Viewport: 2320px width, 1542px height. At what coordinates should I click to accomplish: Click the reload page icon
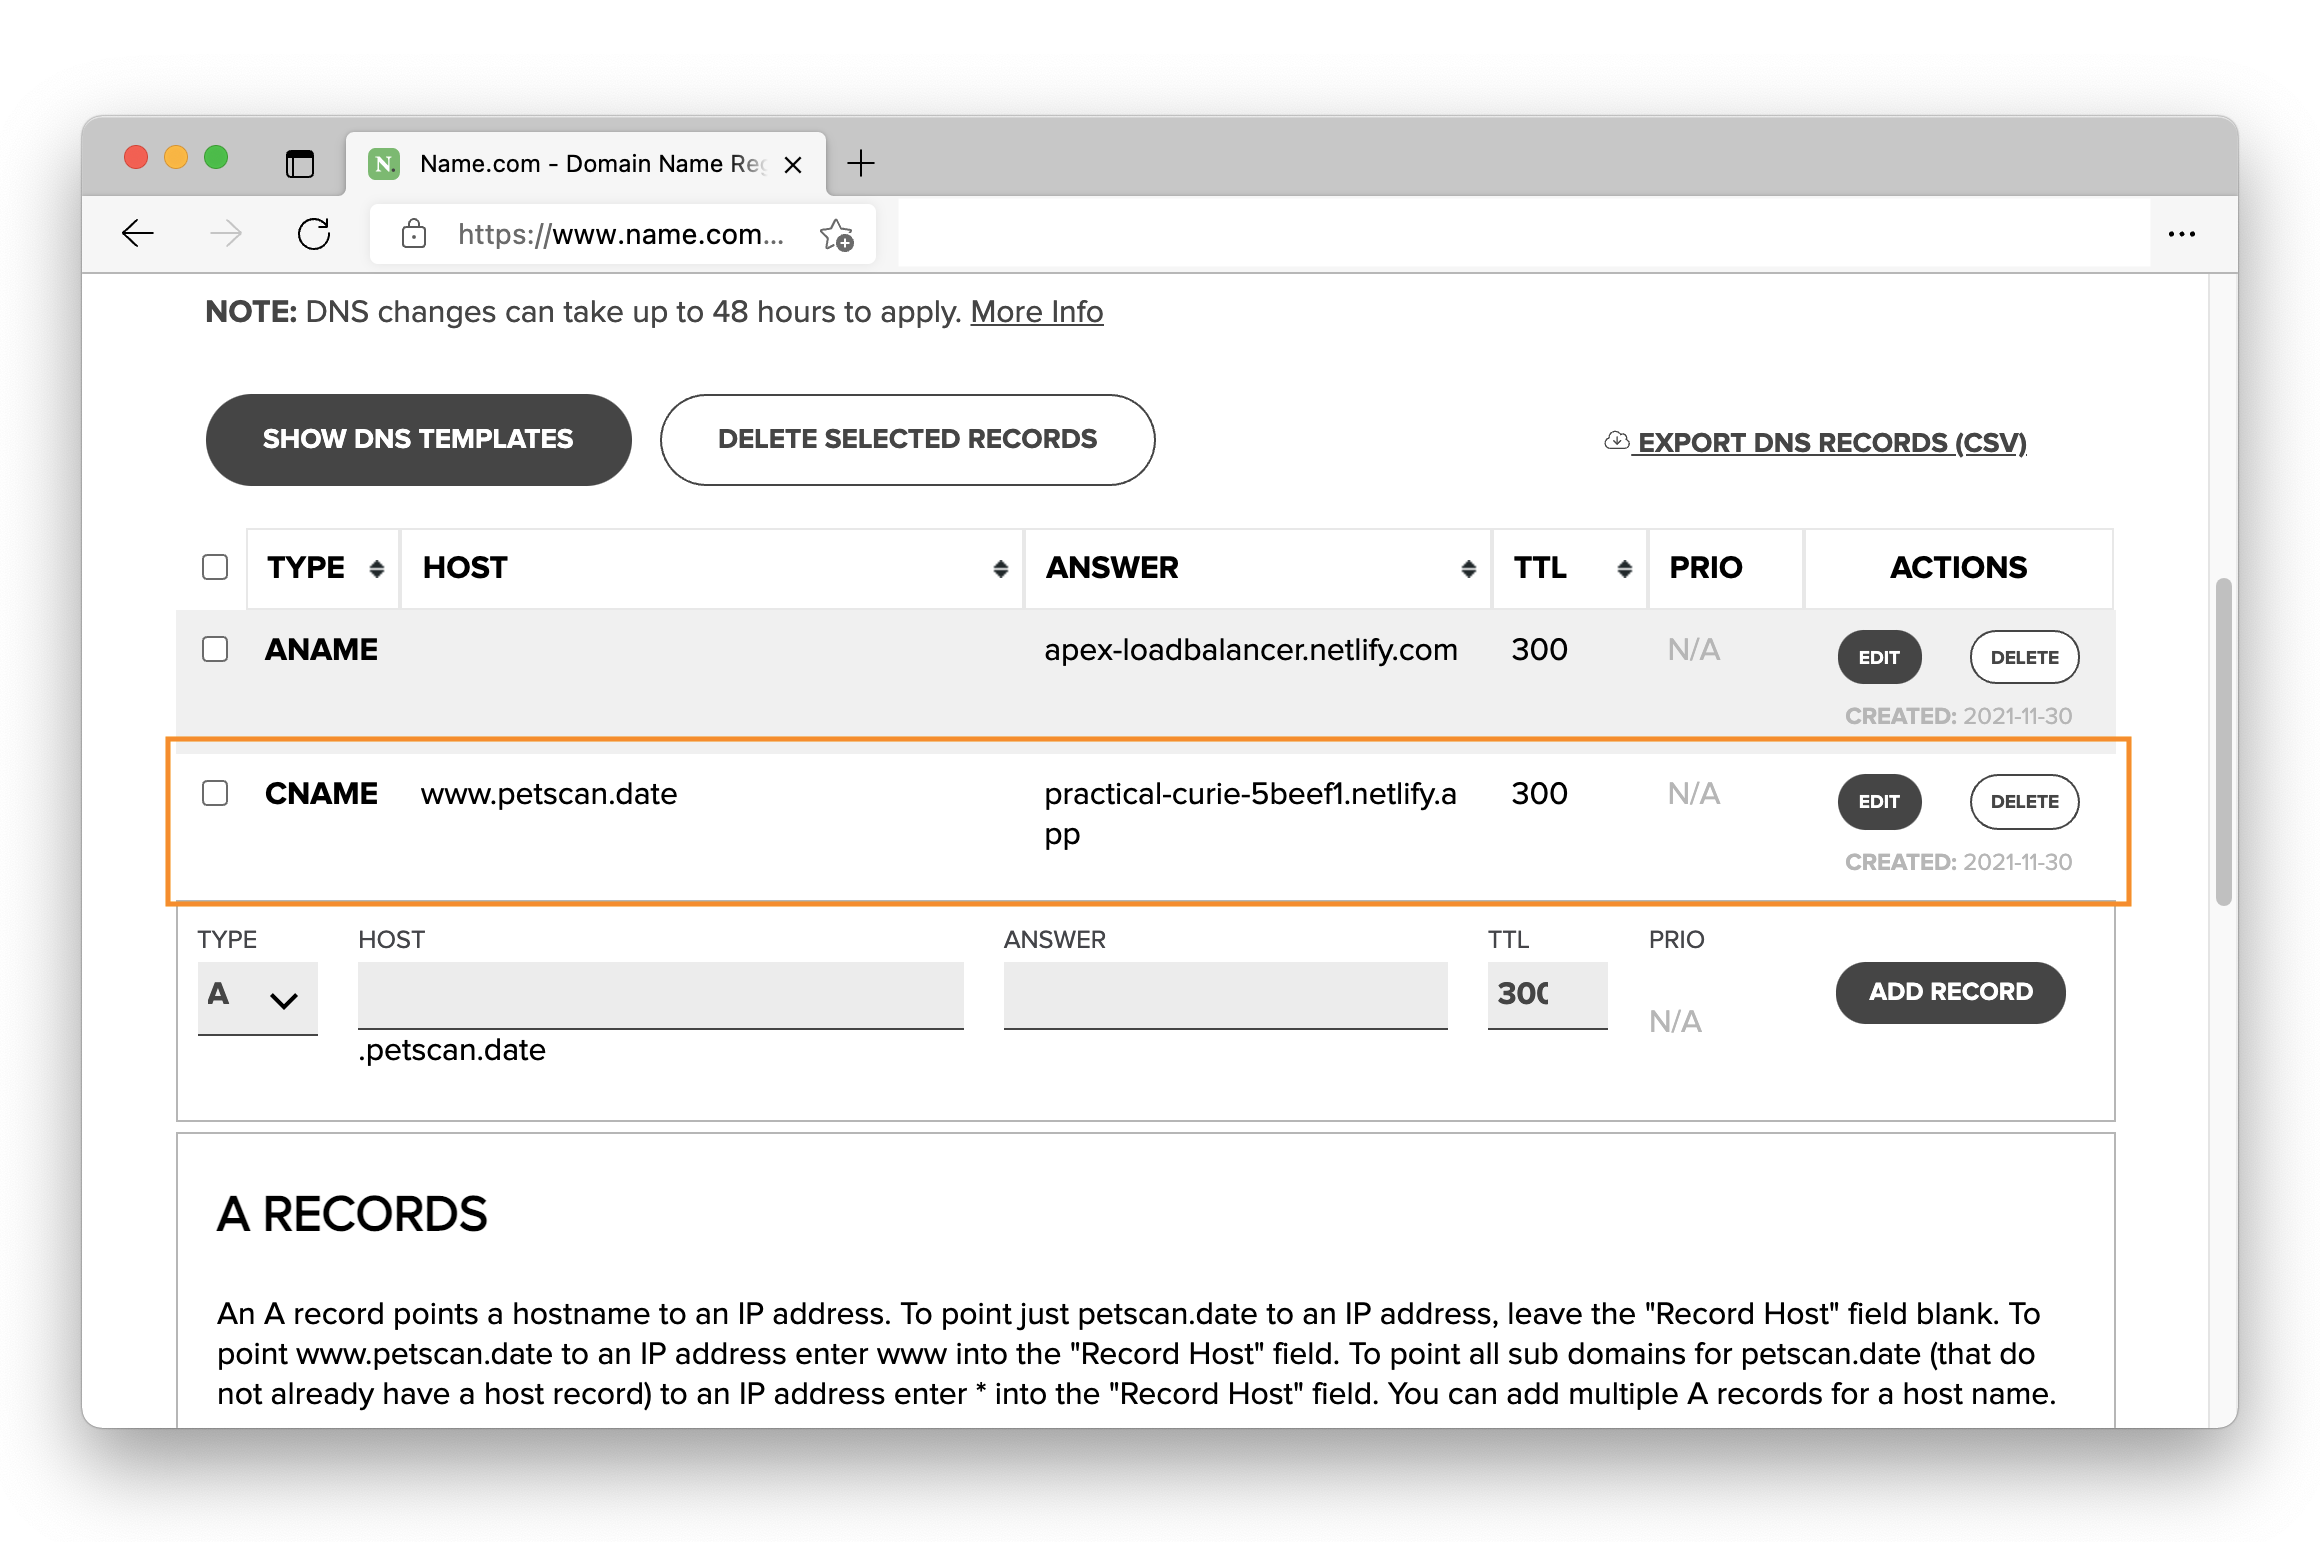pos(314,234)
